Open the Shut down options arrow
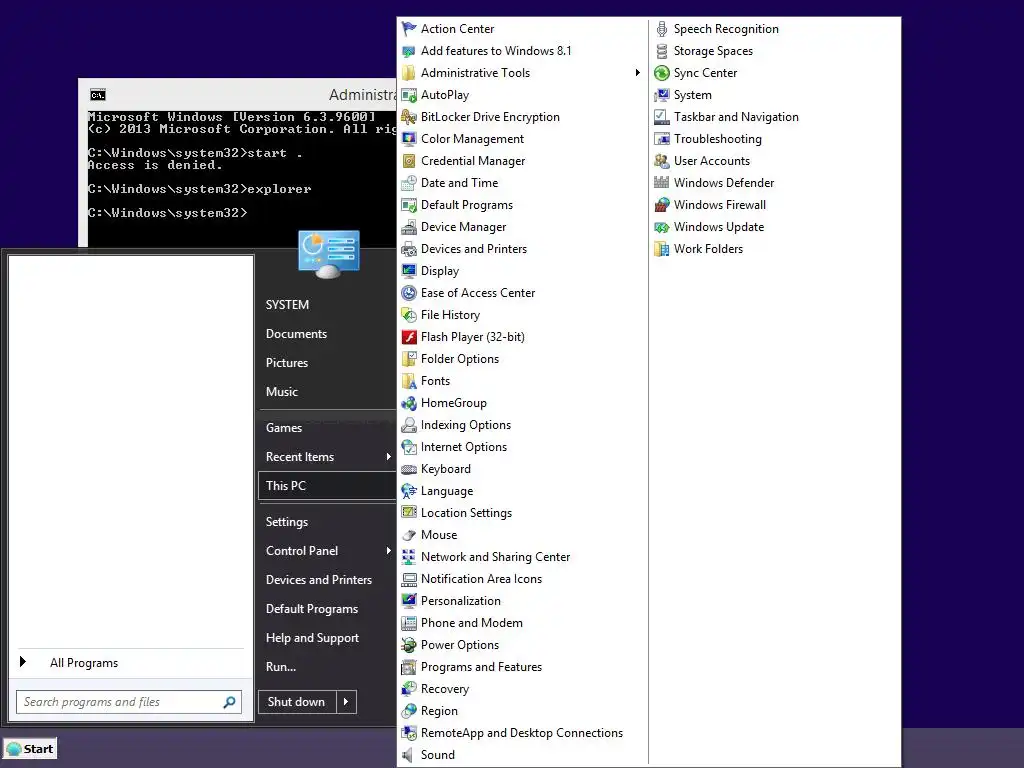Image resolution: width=1024 pixels, height=768 pixels. pyautogui.click(x=346, y=702)
